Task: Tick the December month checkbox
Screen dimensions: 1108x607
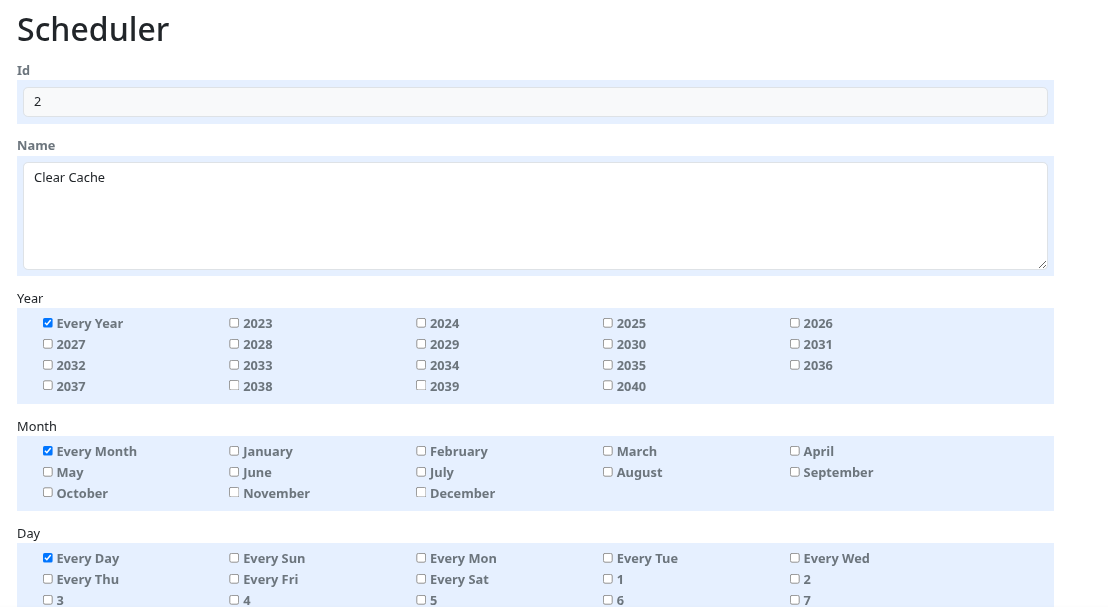Action: (421, 493)
